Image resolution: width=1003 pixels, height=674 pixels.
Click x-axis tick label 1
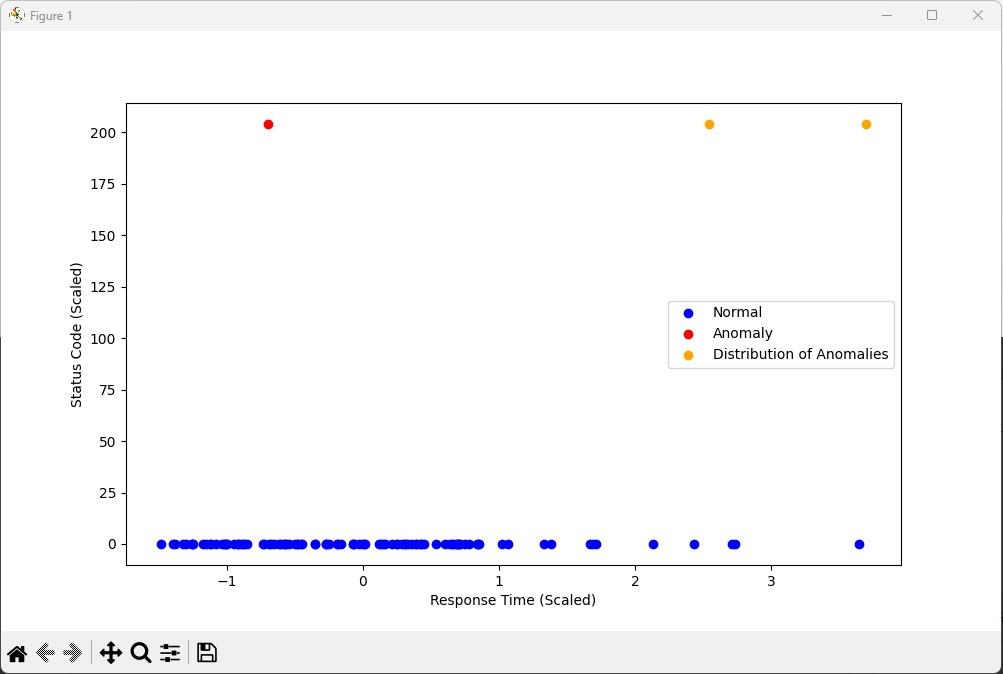pos(499,581)
